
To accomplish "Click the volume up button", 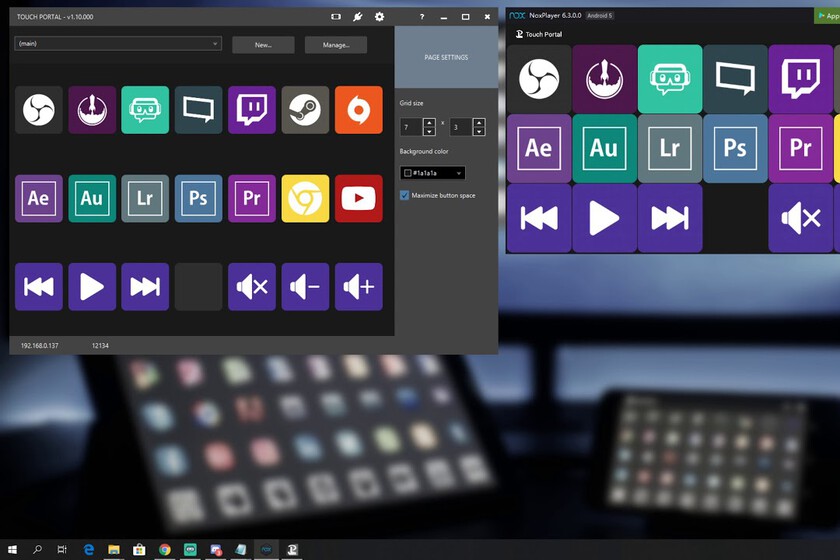I will pos(358,287).
